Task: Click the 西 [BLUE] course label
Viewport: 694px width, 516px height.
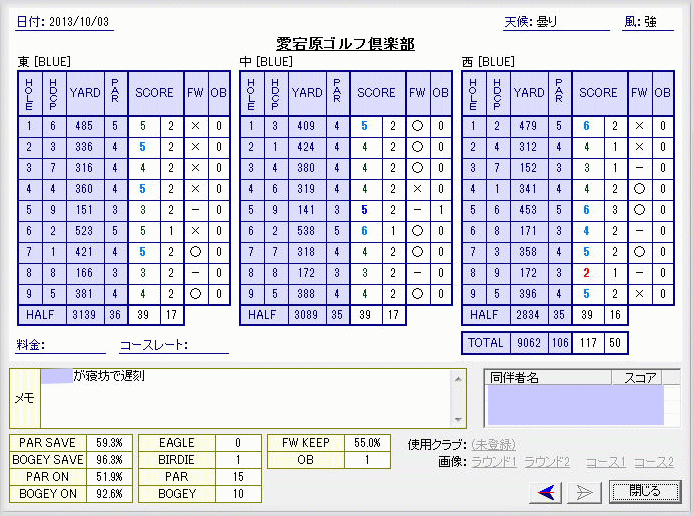Action: tap(488, 62)
